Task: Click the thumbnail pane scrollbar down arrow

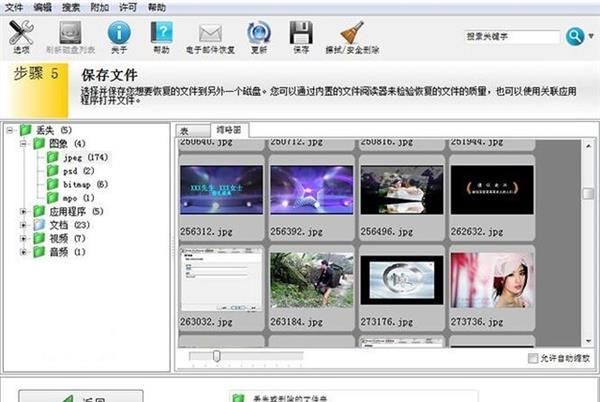Action: [589, 341]
